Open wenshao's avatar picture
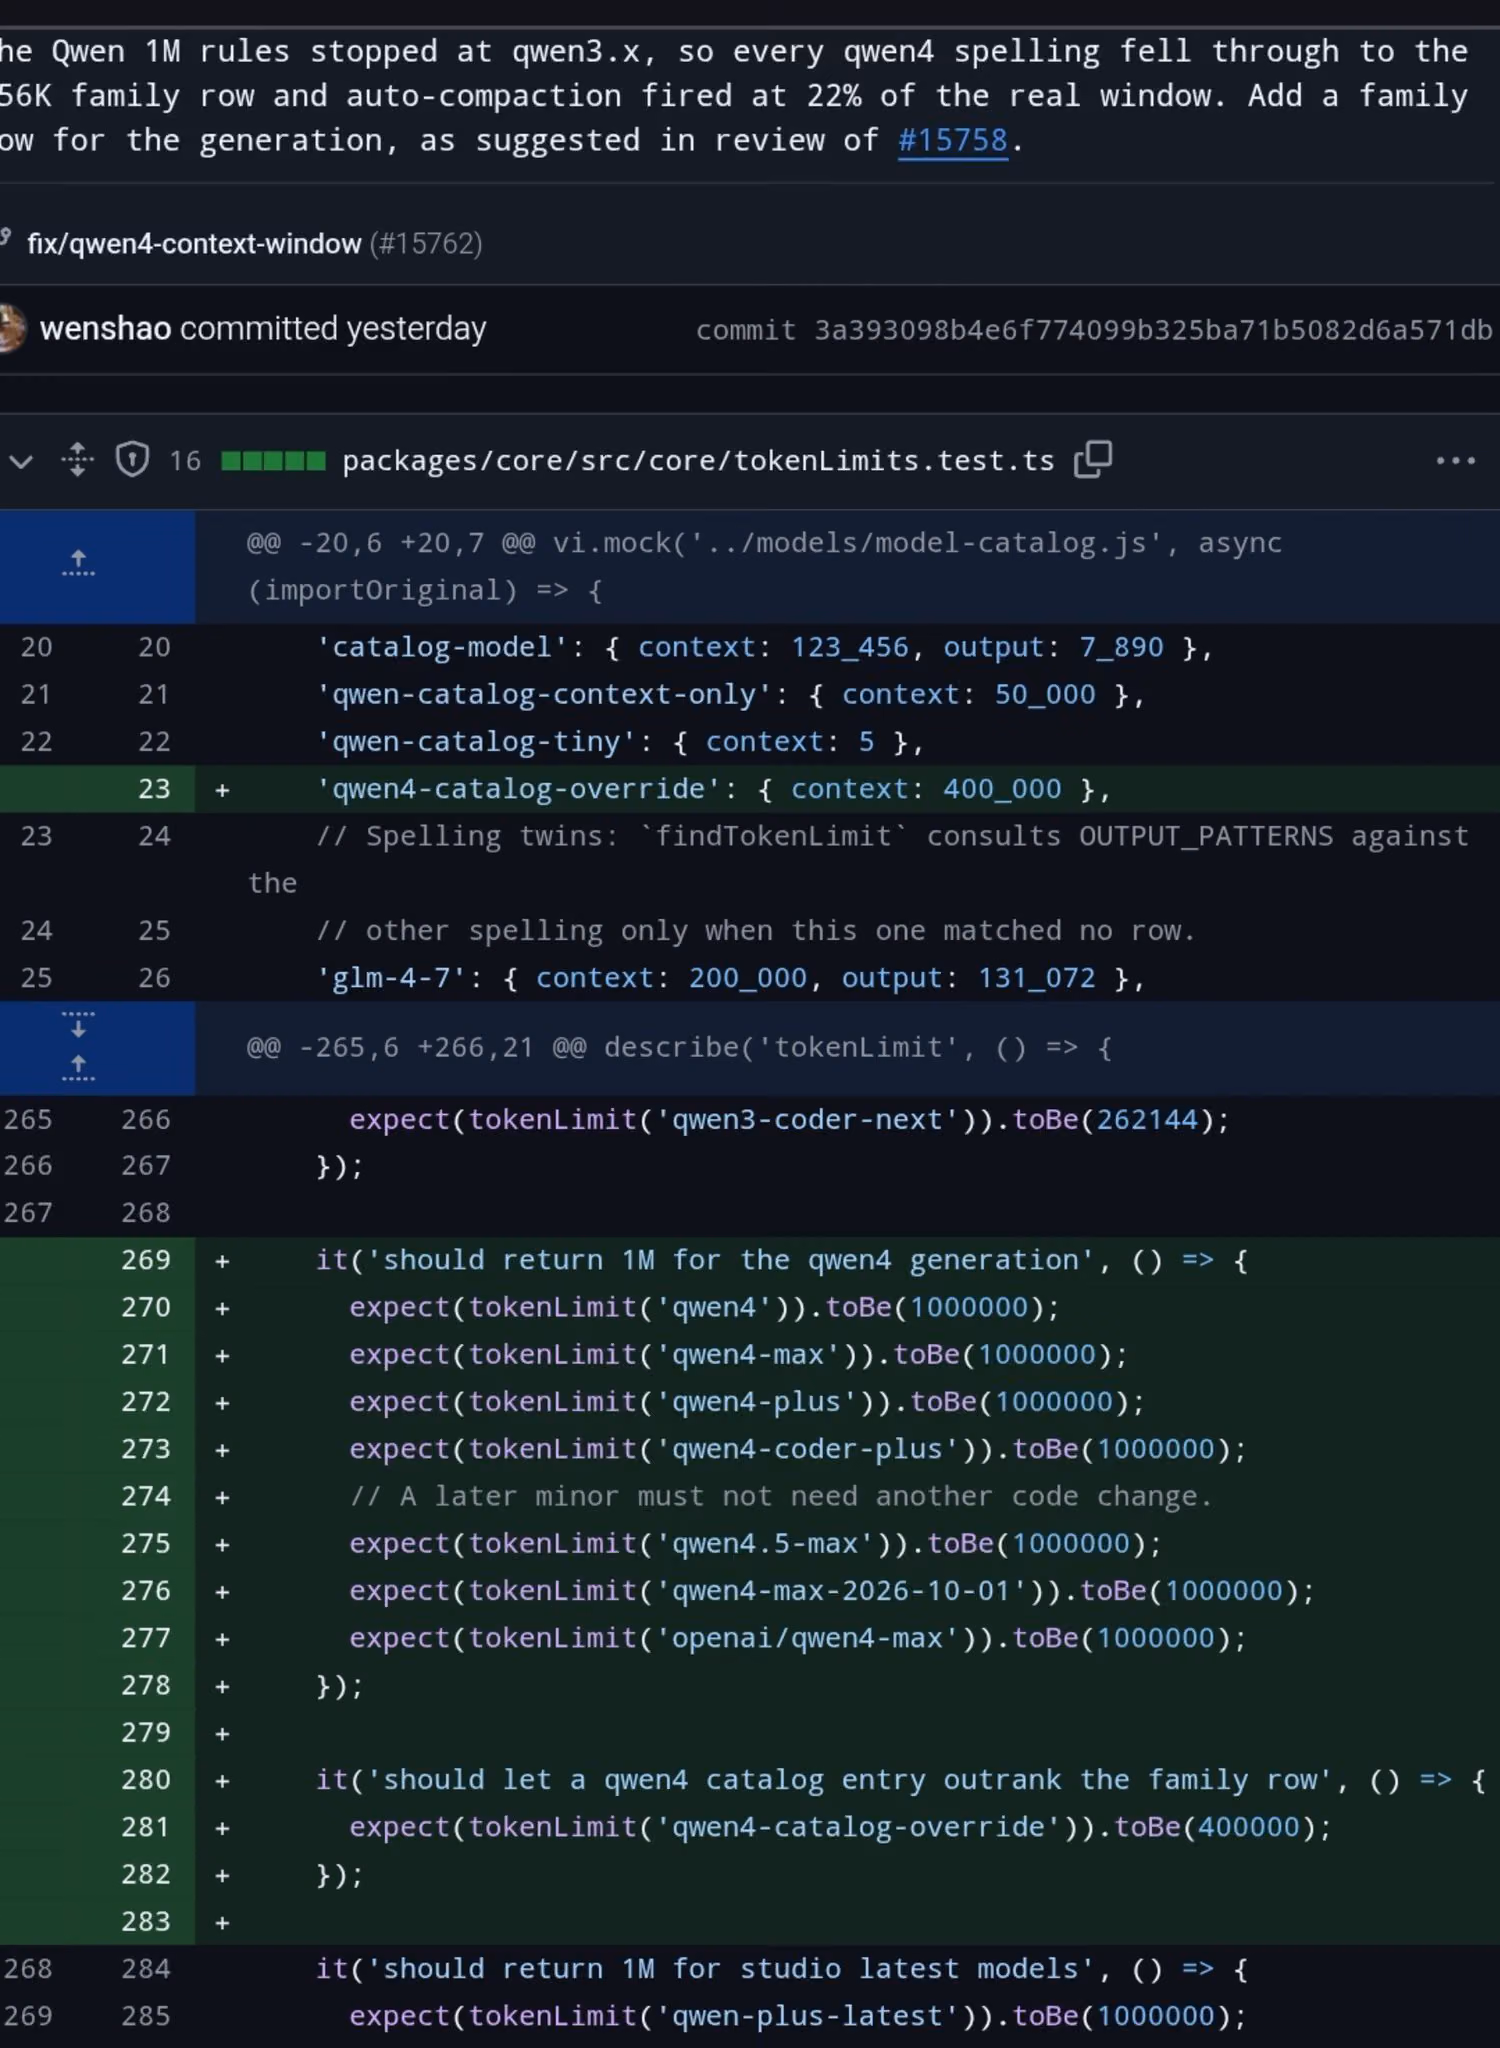 click(12, 329)
